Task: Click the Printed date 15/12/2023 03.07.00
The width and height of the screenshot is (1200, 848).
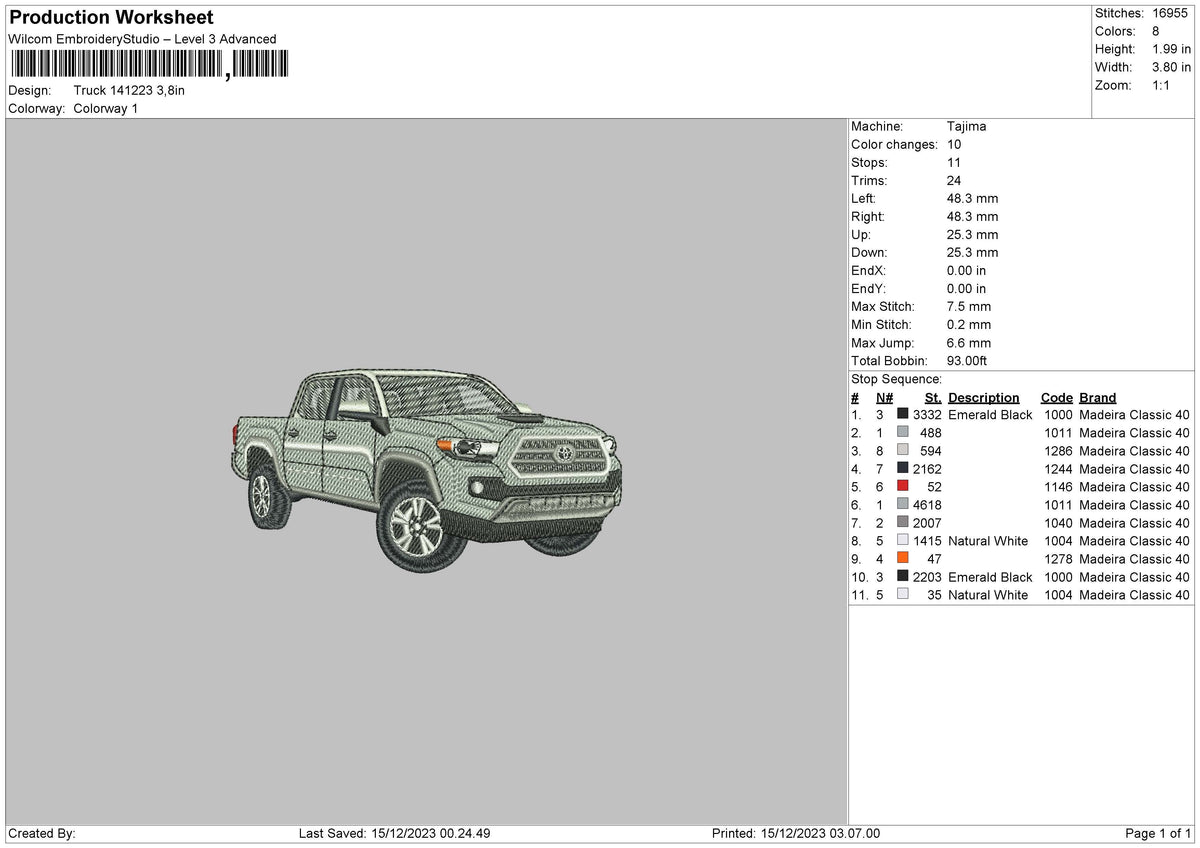Action: (x=819, y=833)
